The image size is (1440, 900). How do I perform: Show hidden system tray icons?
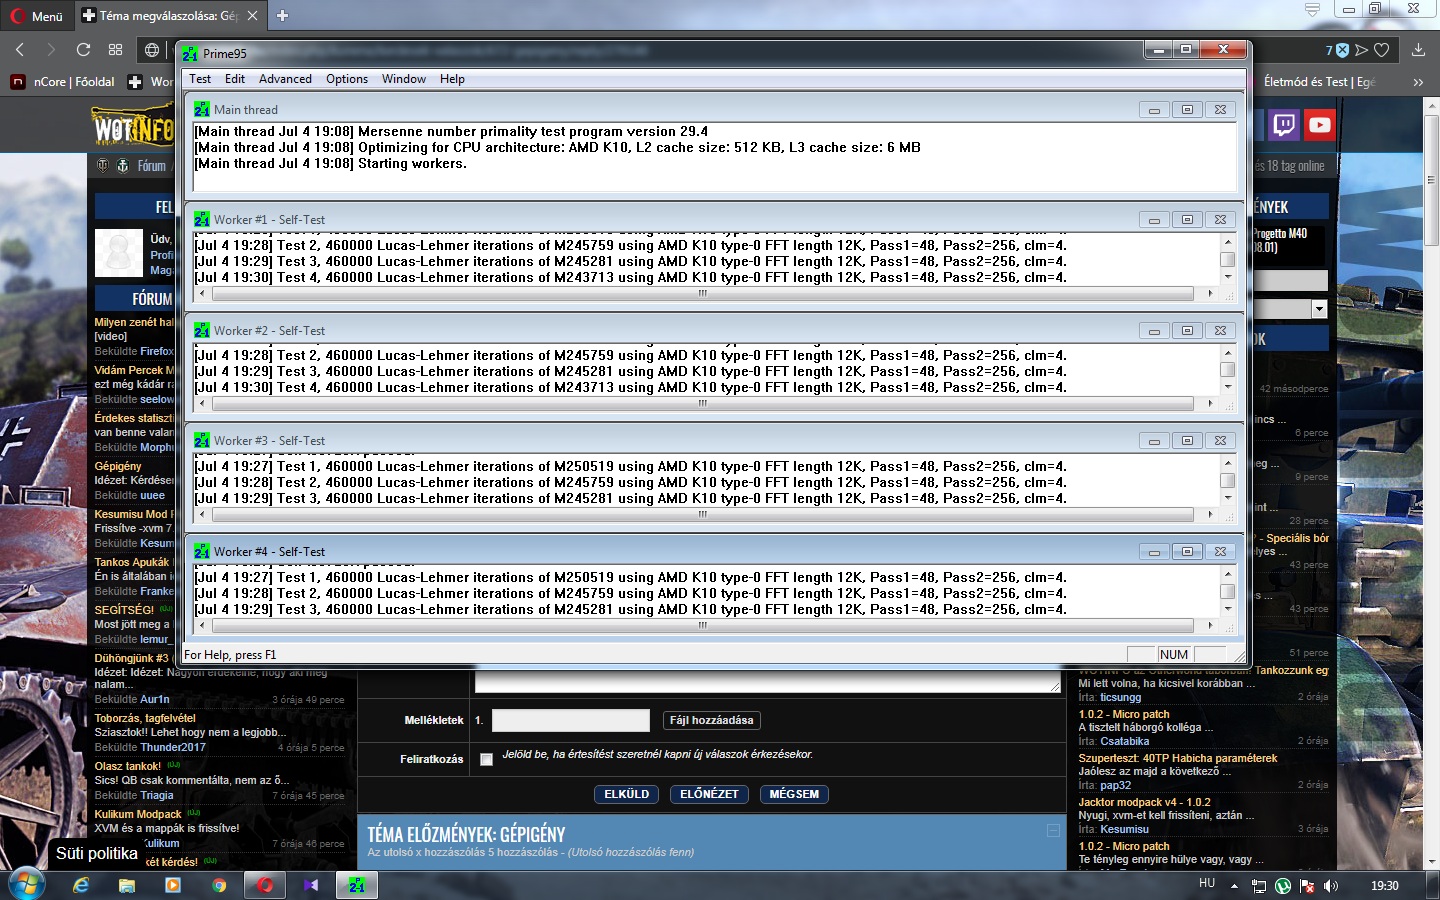click(1234, 885)
